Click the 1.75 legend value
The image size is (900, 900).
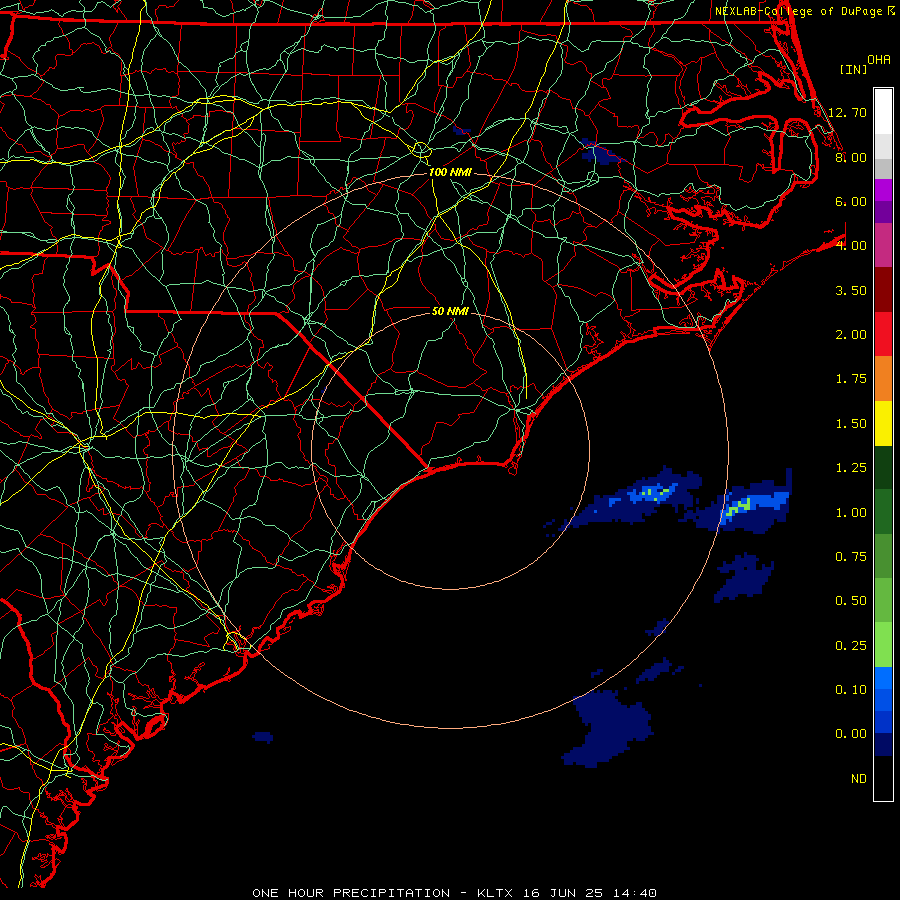[x=851, y=379]
